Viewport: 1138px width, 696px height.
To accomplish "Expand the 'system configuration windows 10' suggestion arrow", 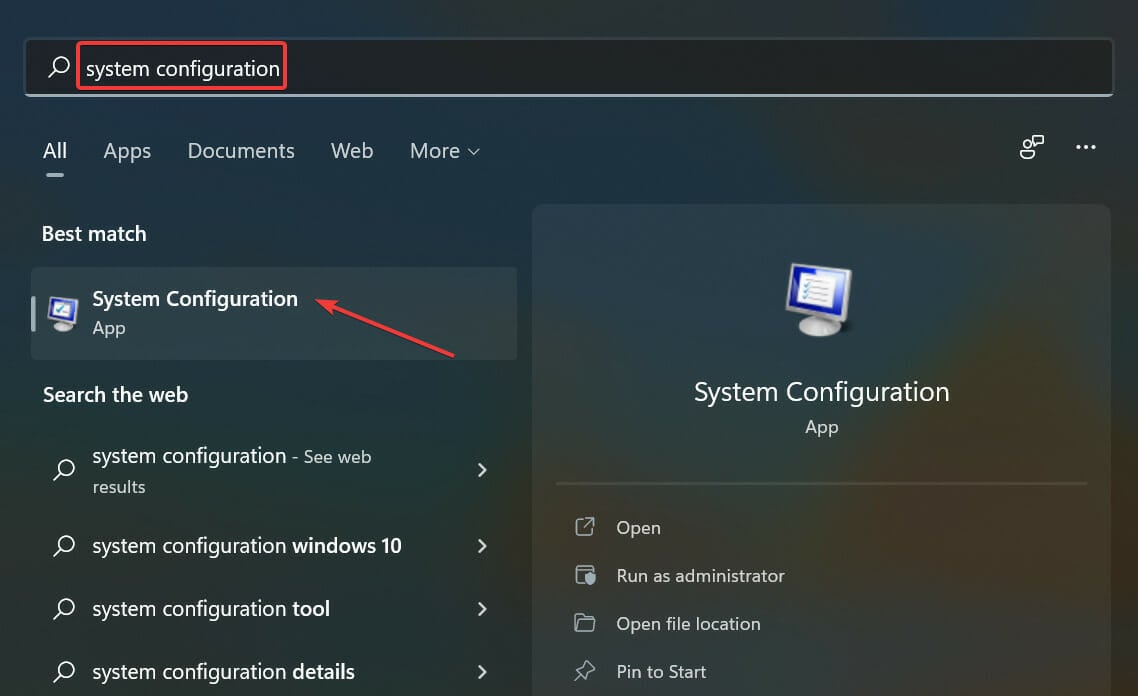I will coord(482,546).
